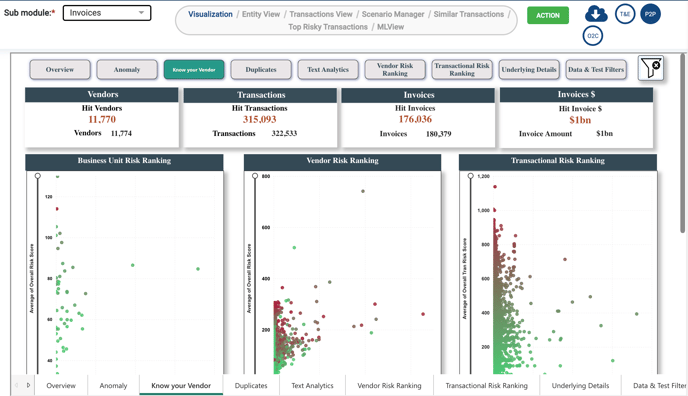Clear filters using the funnel icon
Screen dimensions: 688x396
[651, 68]
